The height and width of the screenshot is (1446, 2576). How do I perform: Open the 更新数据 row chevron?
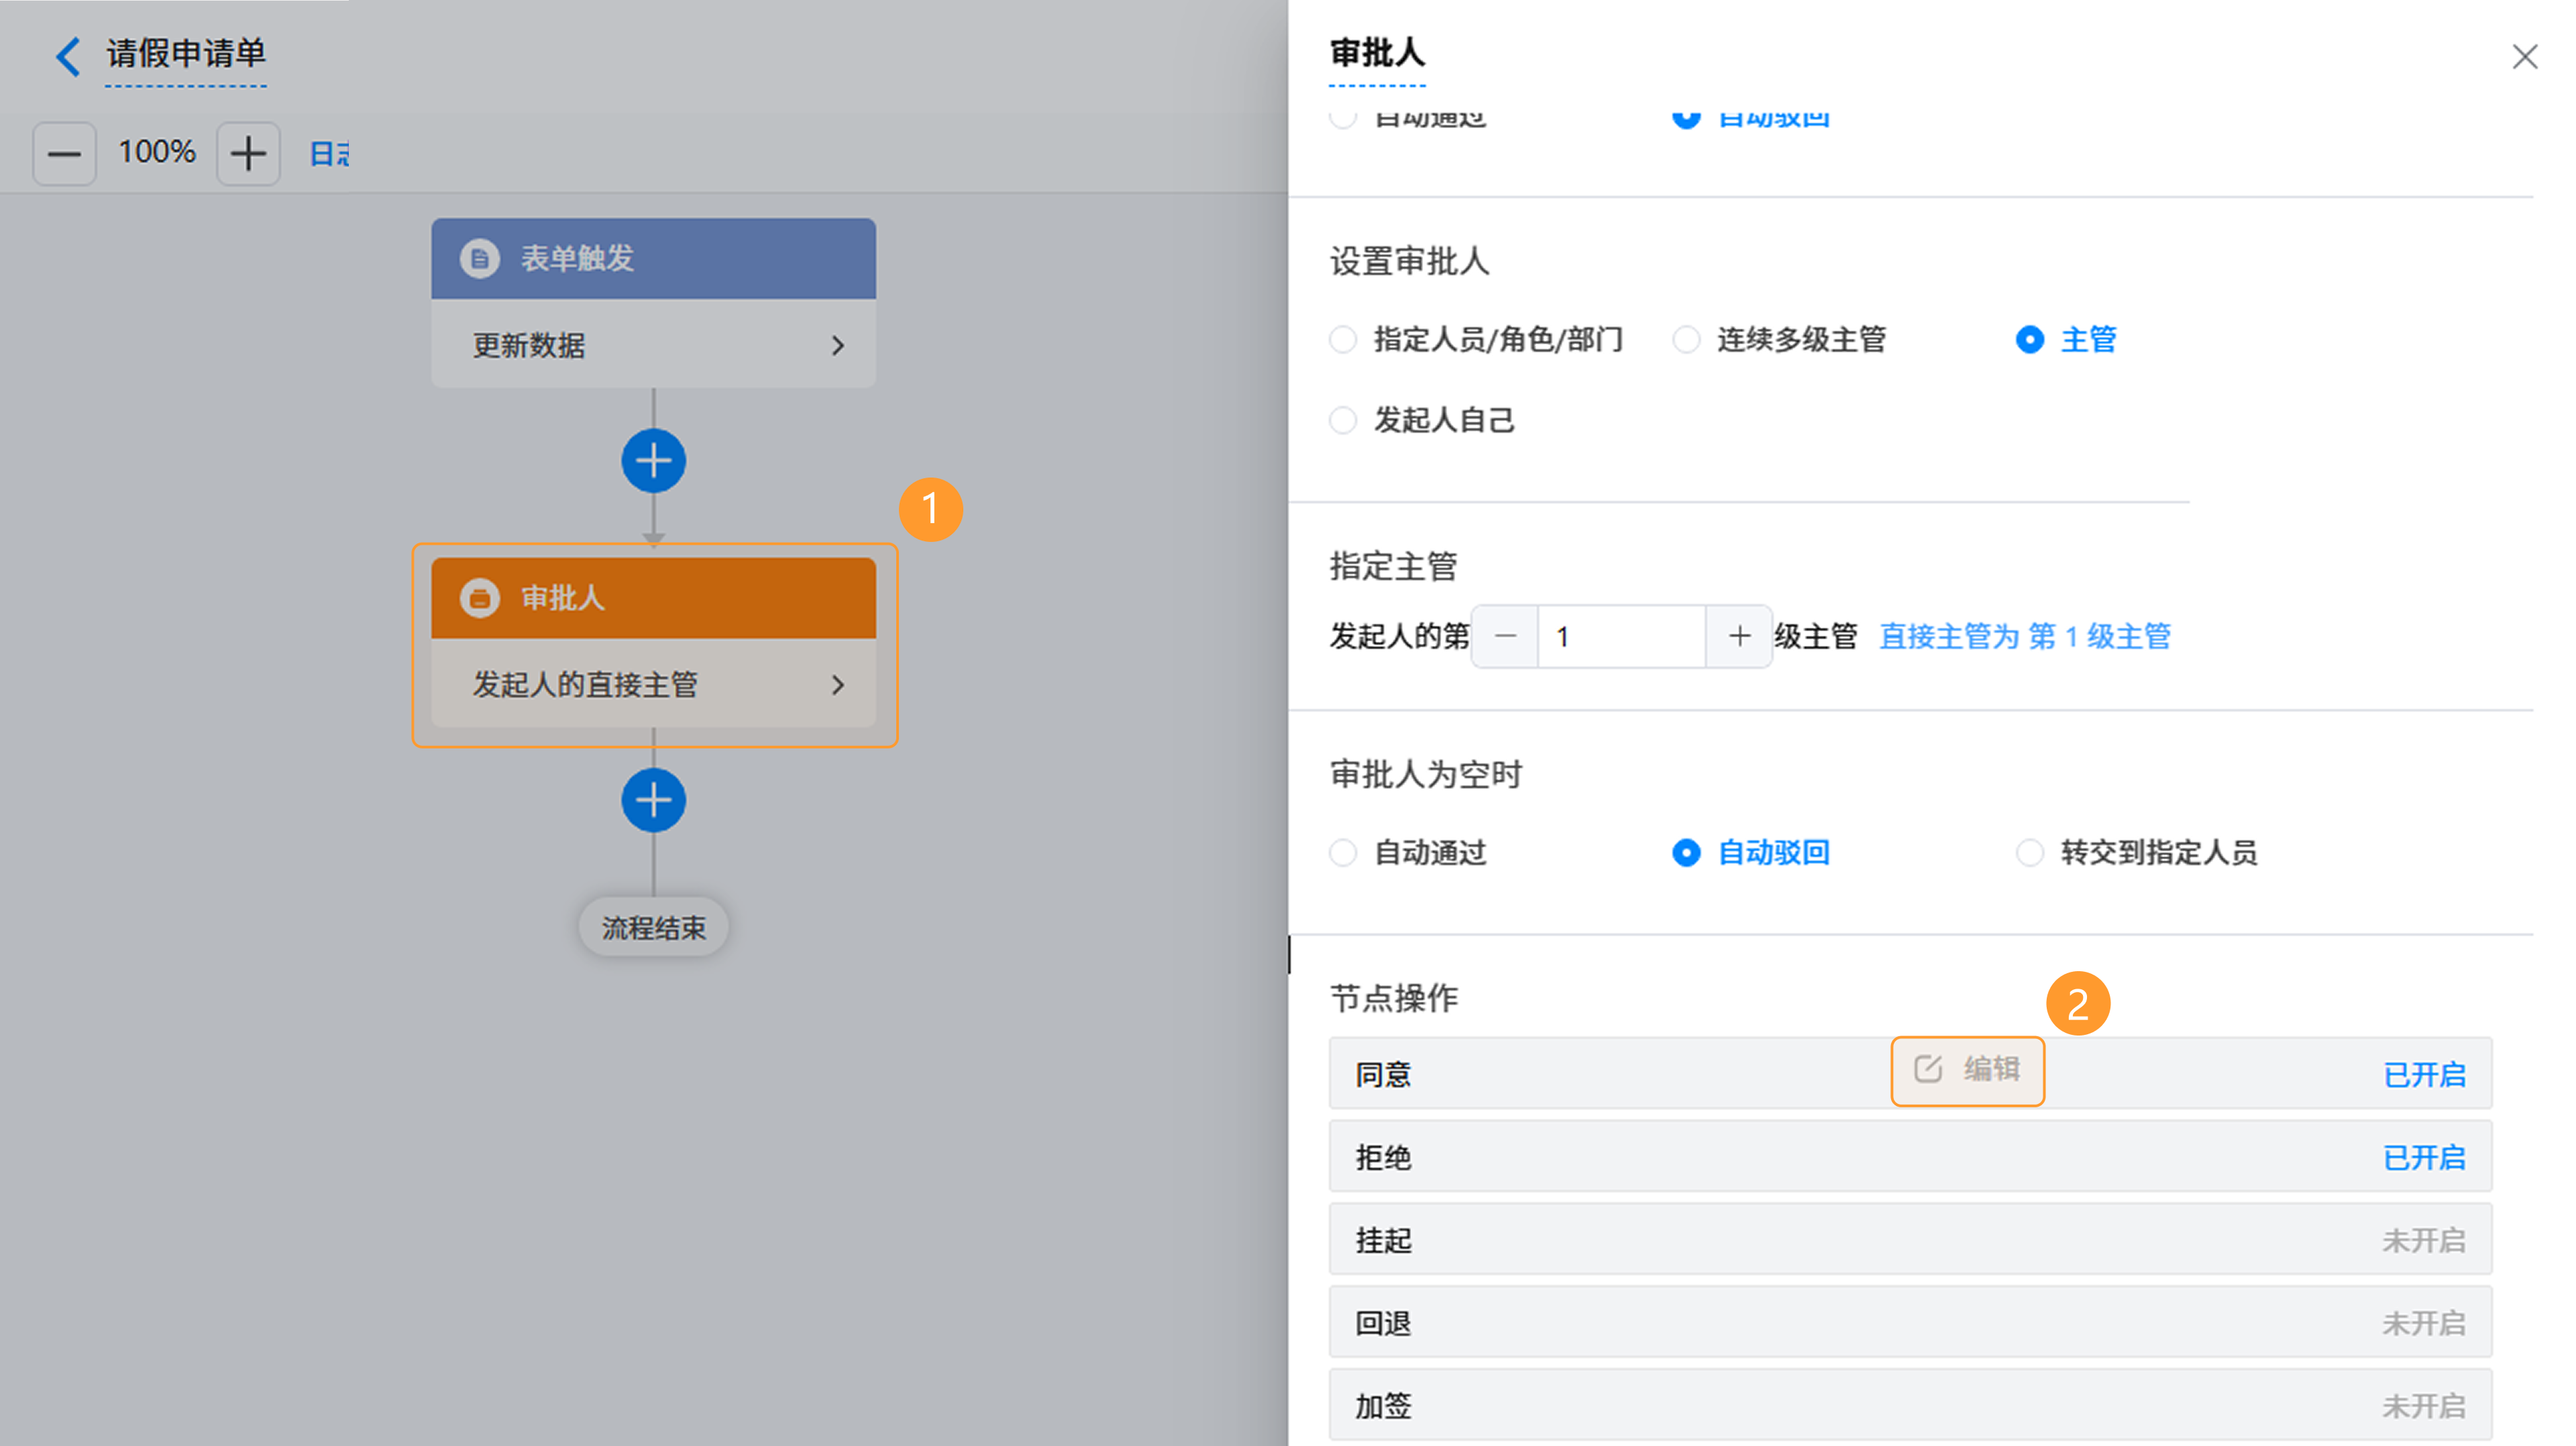point(838,346)
